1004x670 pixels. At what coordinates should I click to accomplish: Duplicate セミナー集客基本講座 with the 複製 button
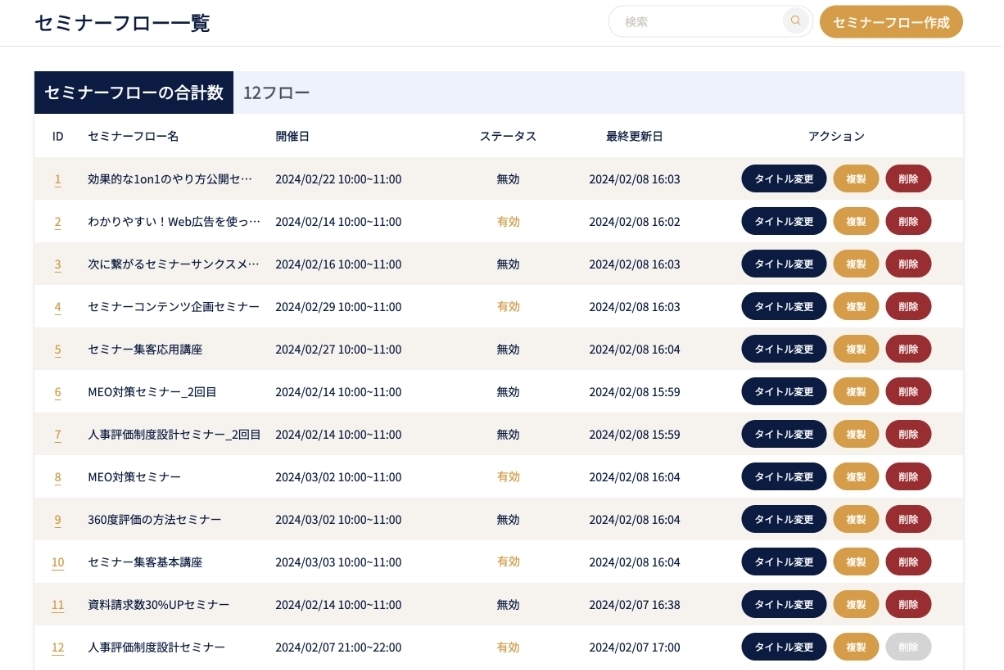(x=856, y=562)
